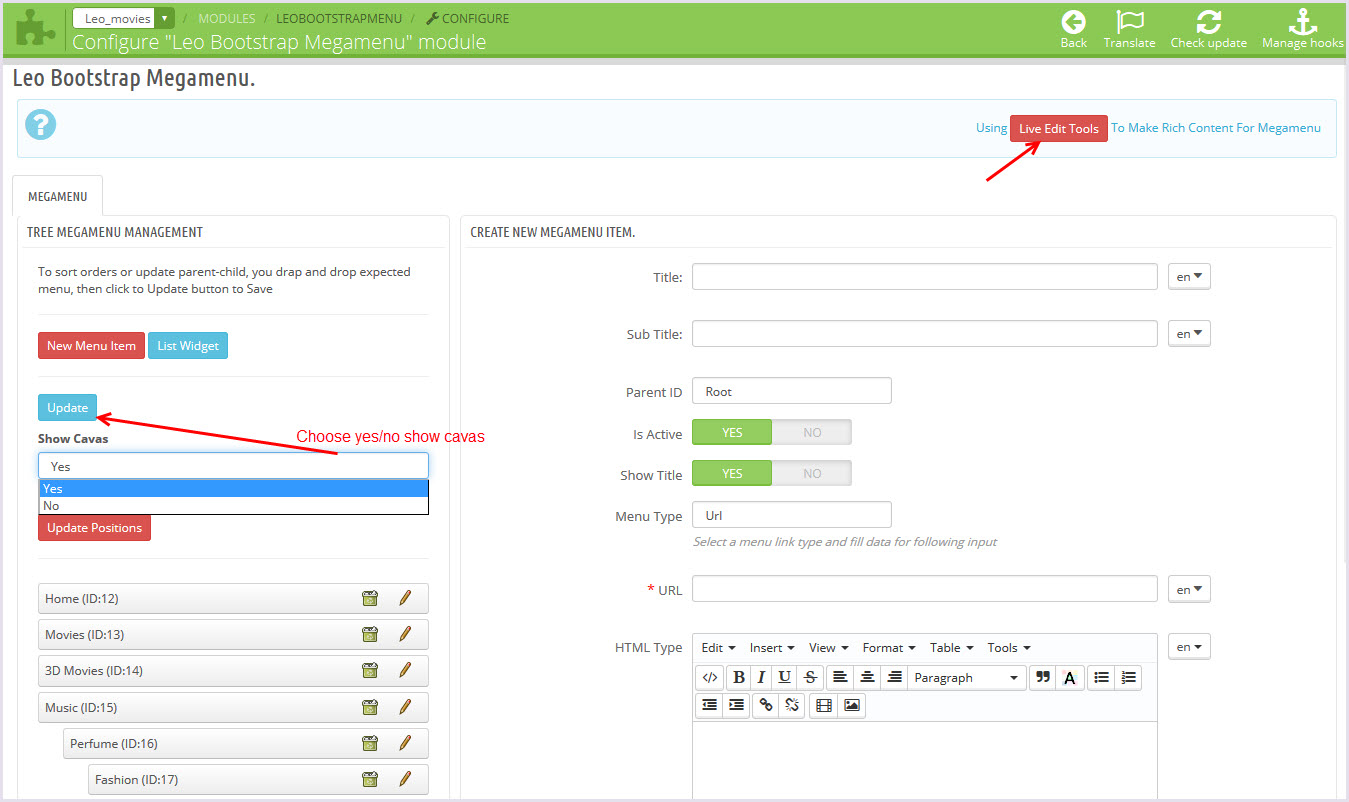Open source code view in editor
This screenshot has height=802, width=1349.
(710, 677)
